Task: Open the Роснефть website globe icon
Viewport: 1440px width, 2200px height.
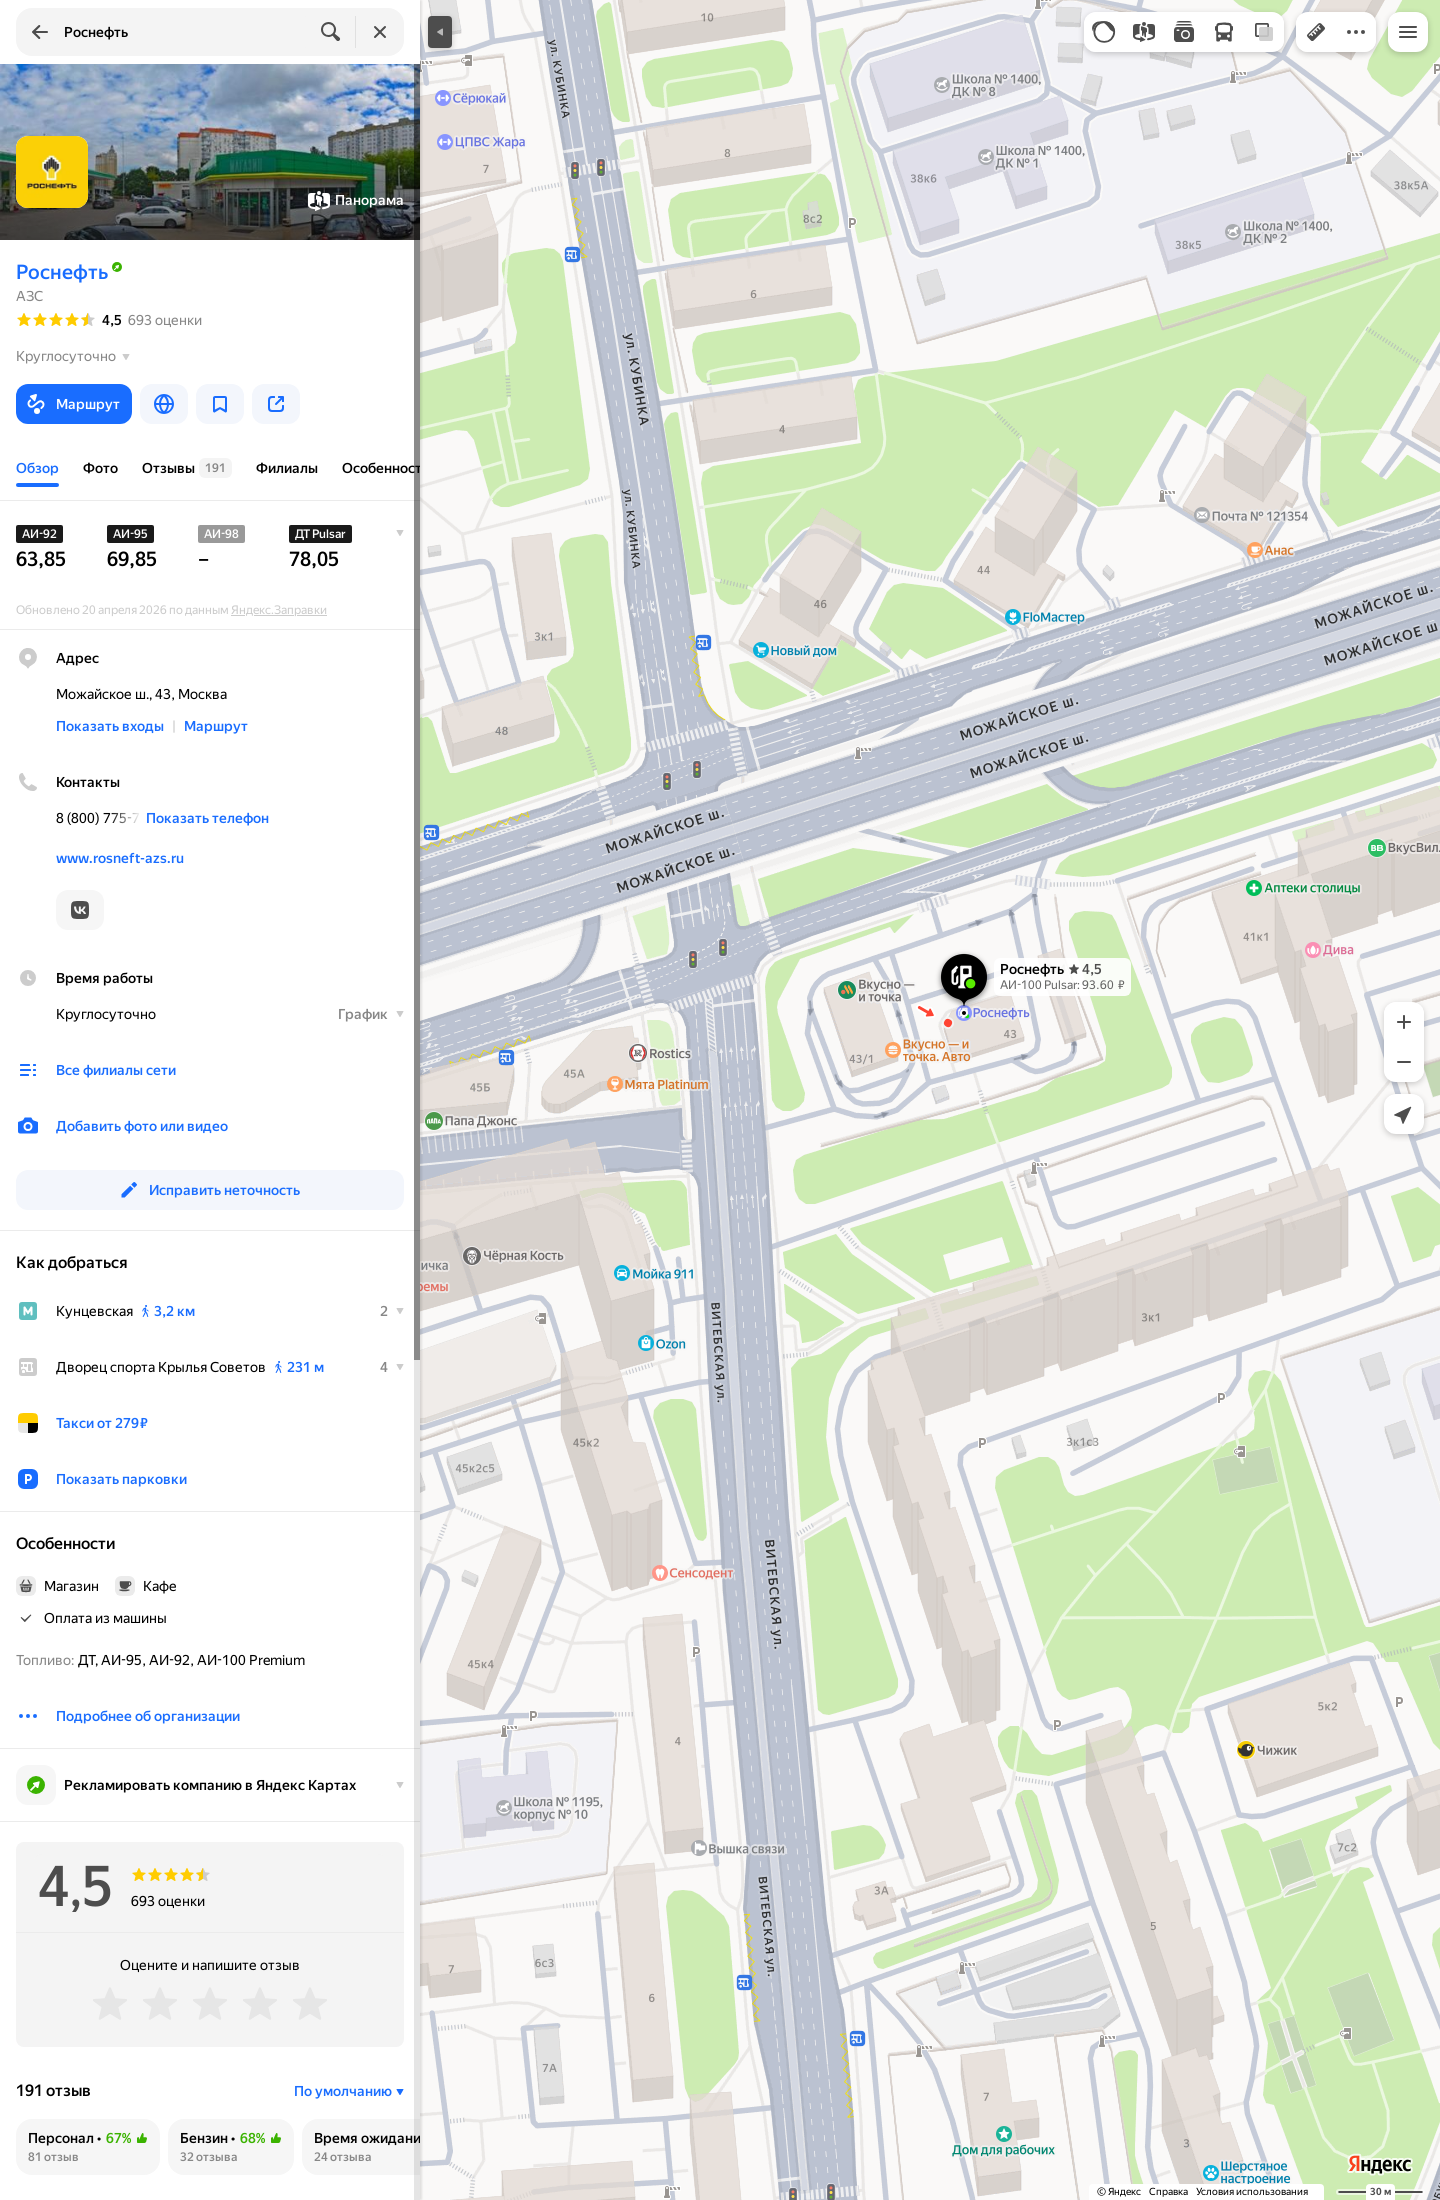Action: (164, 404)
